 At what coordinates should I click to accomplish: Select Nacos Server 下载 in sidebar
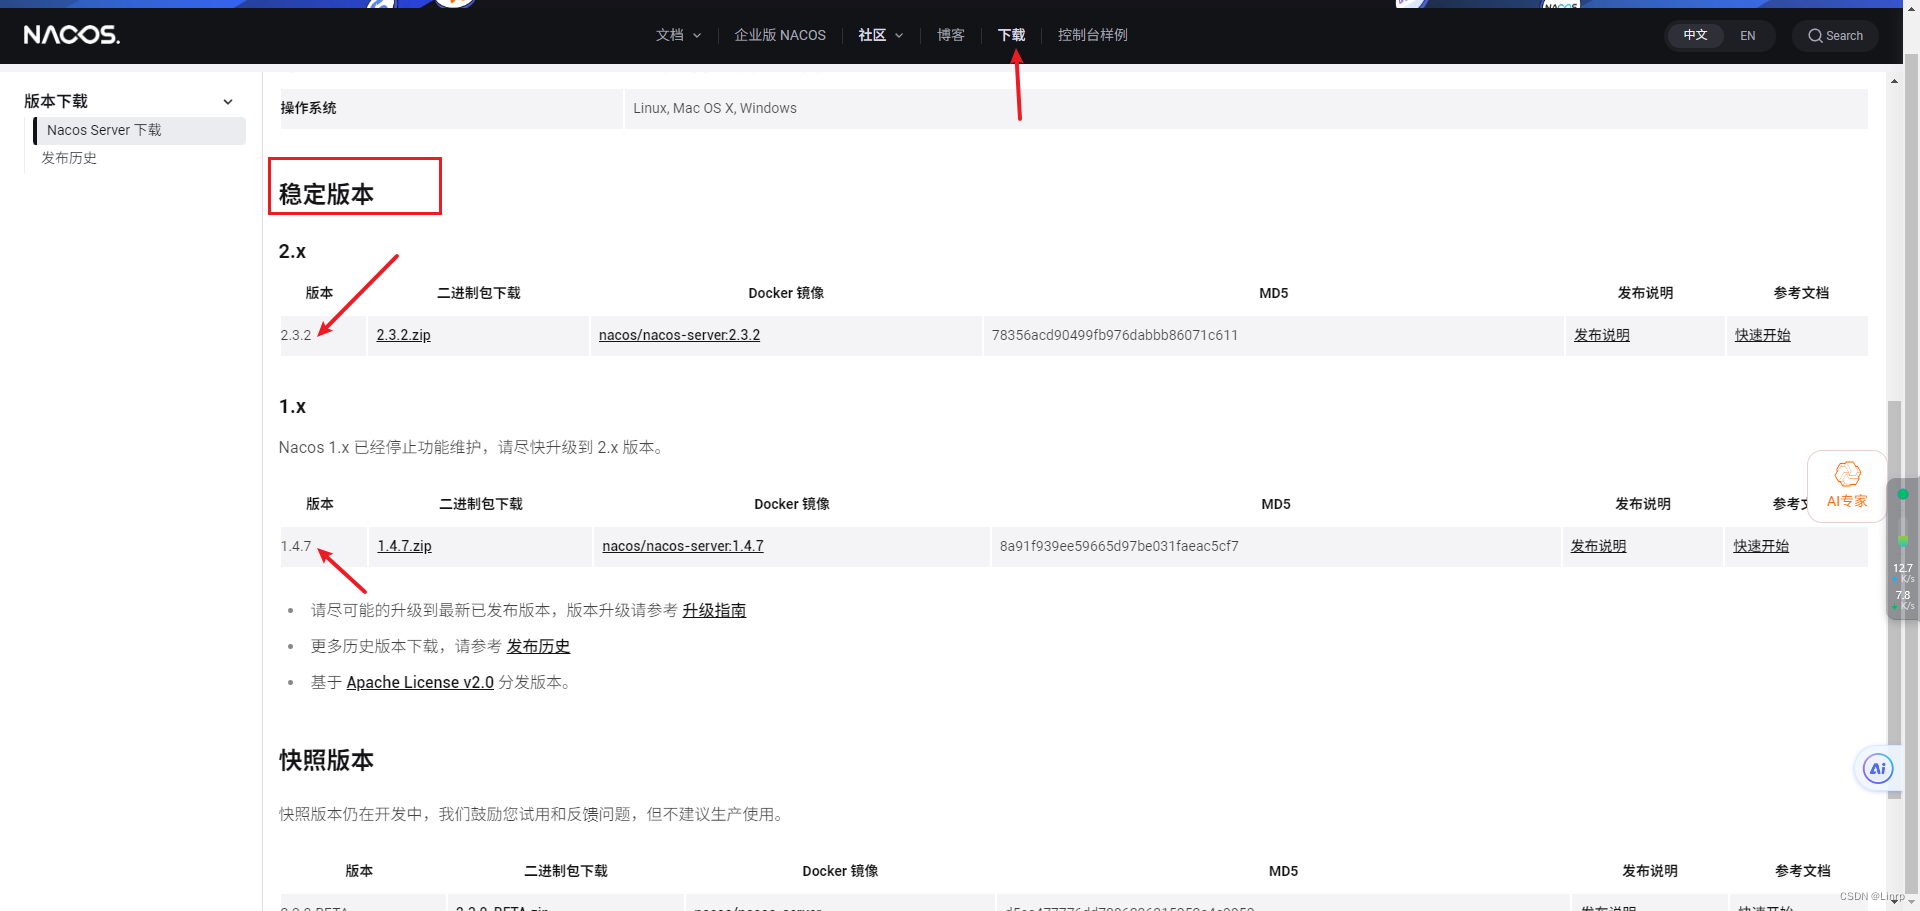(140, 130)
